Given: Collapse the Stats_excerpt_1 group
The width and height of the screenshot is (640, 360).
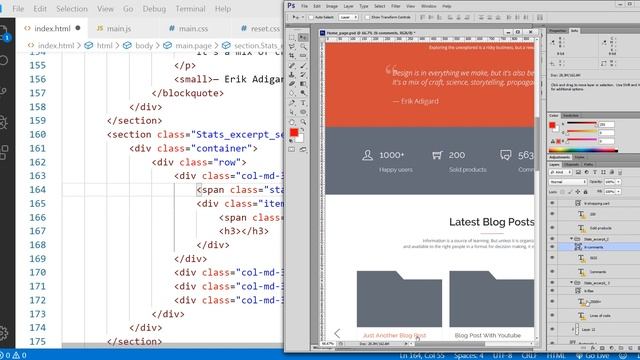Looking at the screenshot, I should (x=571, y=282).
